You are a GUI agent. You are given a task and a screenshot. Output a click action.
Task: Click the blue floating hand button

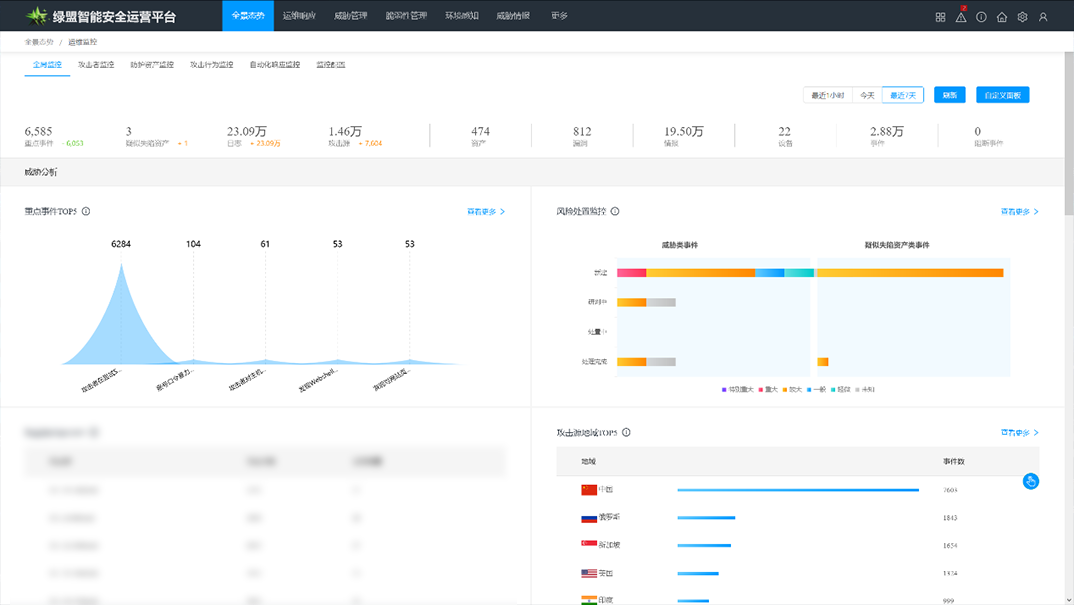click(1031, 482)
